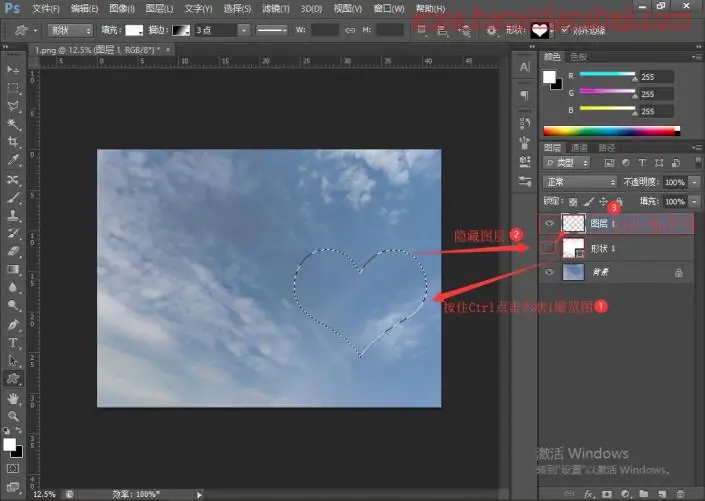Toggle lock image pixels brush icon
Screen dimensions: 705x501
point(589,202)
